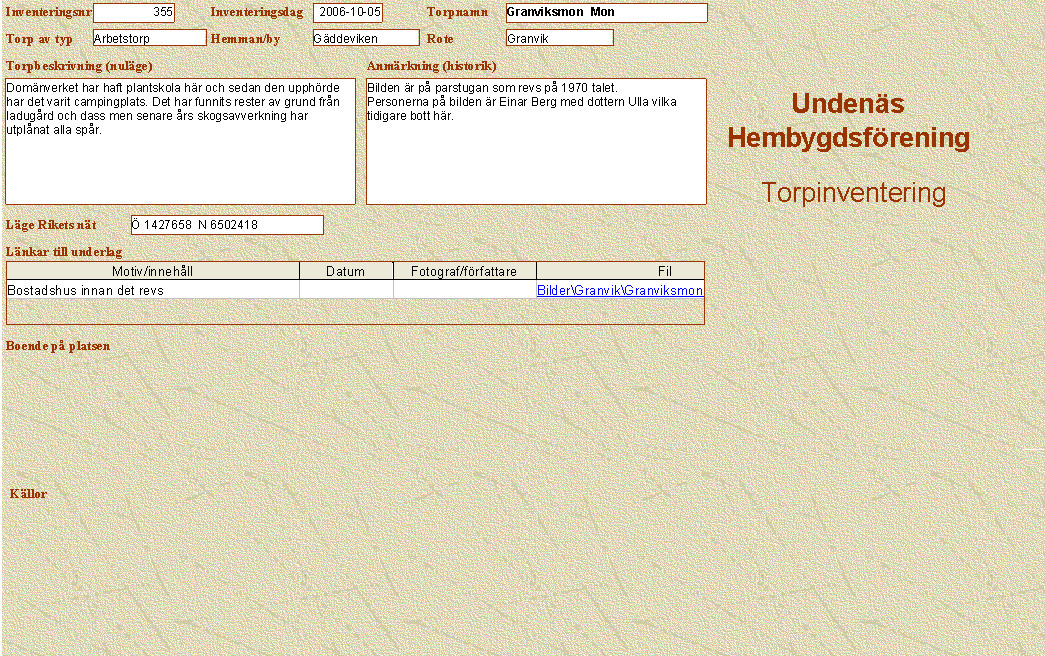Click the empty Datum cell in first row
1045x656 pixels.
[x=346, y=290]
